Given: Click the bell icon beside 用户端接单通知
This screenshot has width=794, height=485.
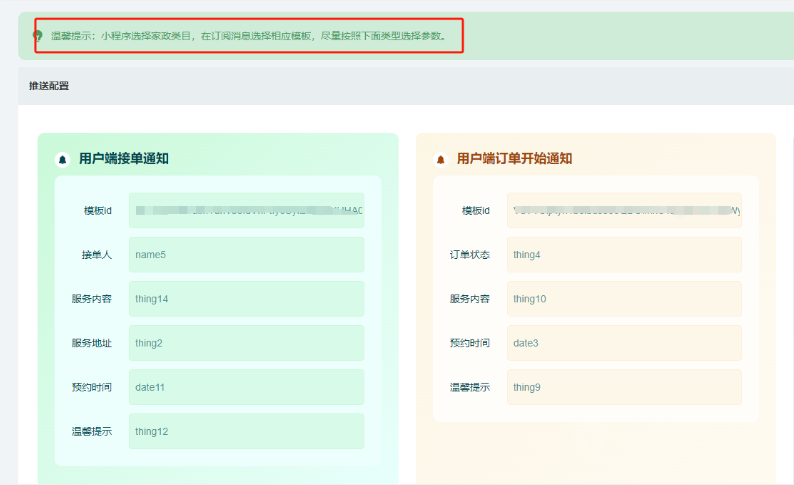Looking at the screenshot, I should (62, 159).
